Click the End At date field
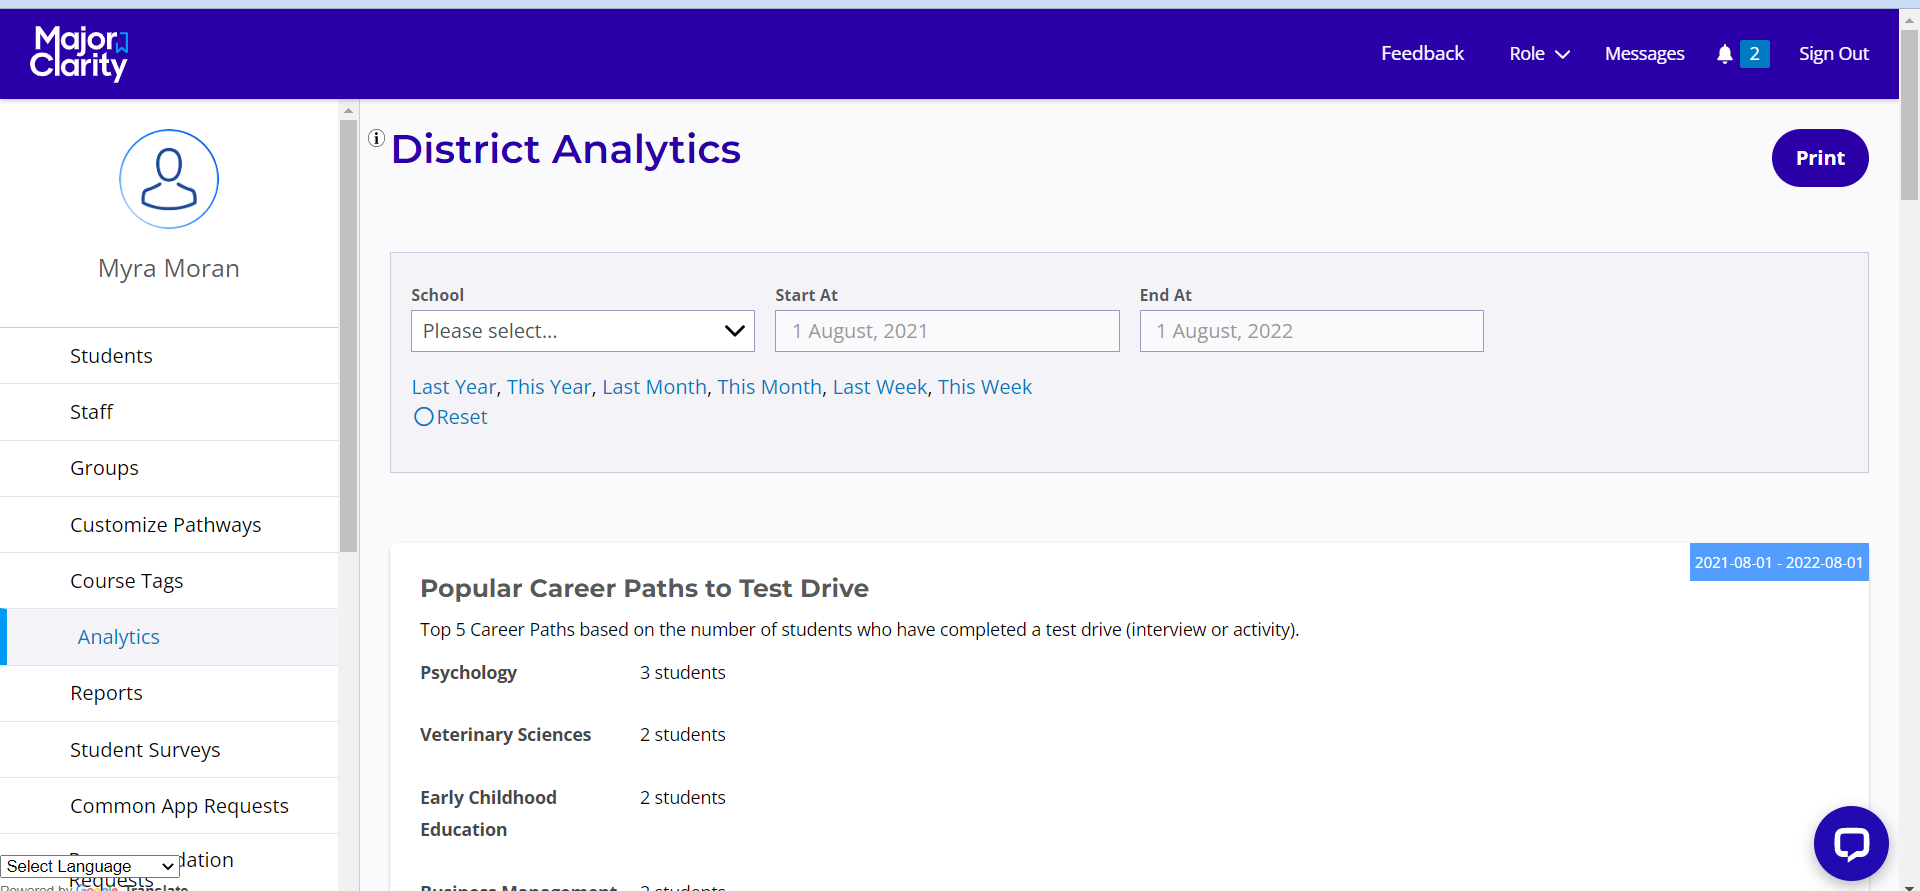This screenshot has height=891, width=1920. coord(1310,331)
